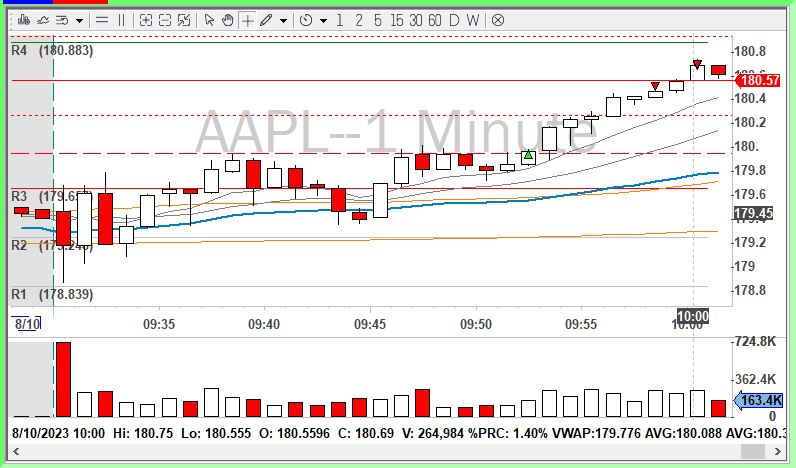
Task: Click the horizontal scrollbar thumb
Action: [753, 451]
